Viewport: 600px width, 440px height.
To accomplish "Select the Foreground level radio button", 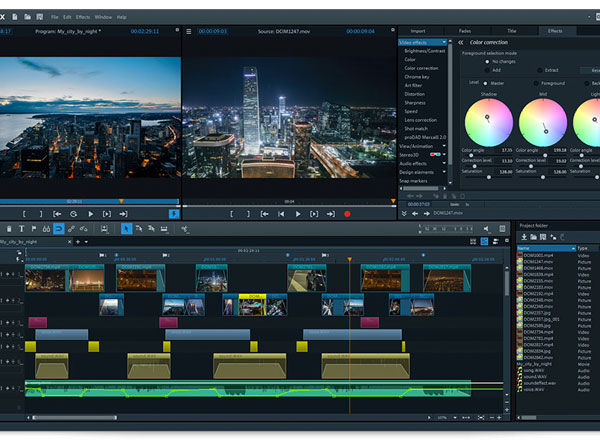I will (536, 83).
